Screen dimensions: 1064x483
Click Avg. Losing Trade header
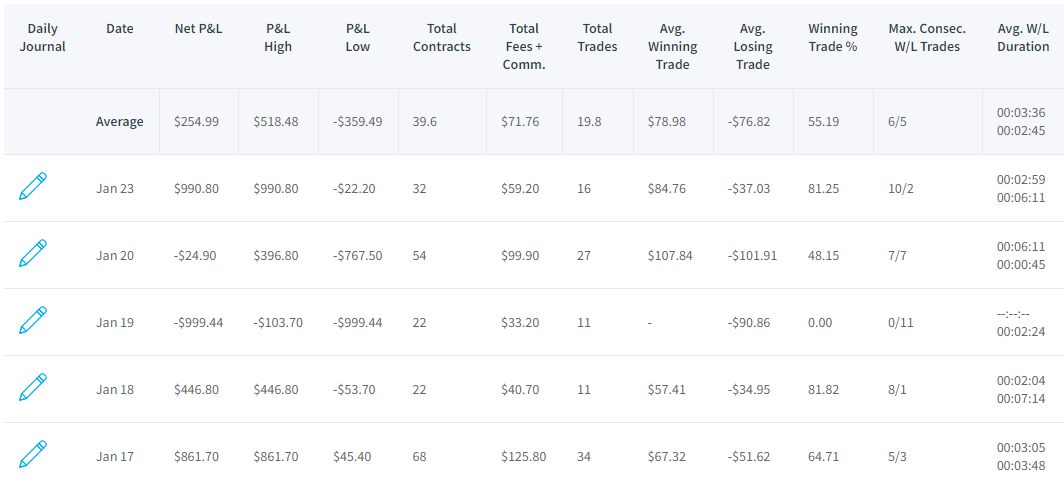tap(753, 47)
